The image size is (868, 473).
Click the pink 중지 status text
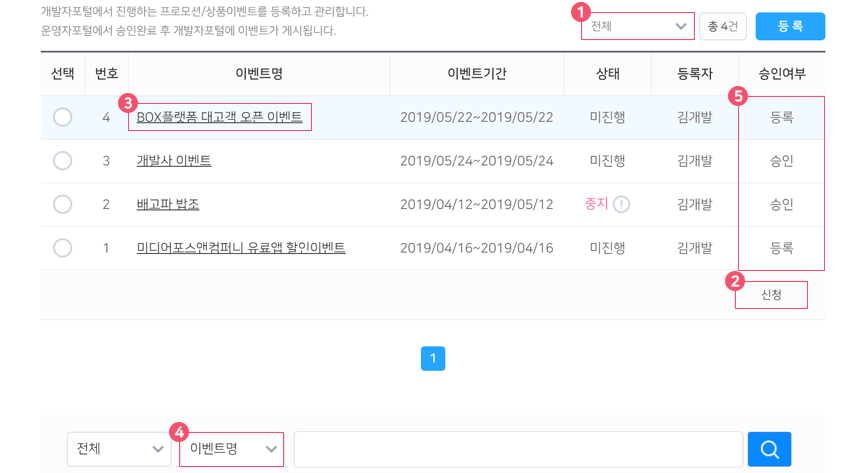click(x=596, y=204)
